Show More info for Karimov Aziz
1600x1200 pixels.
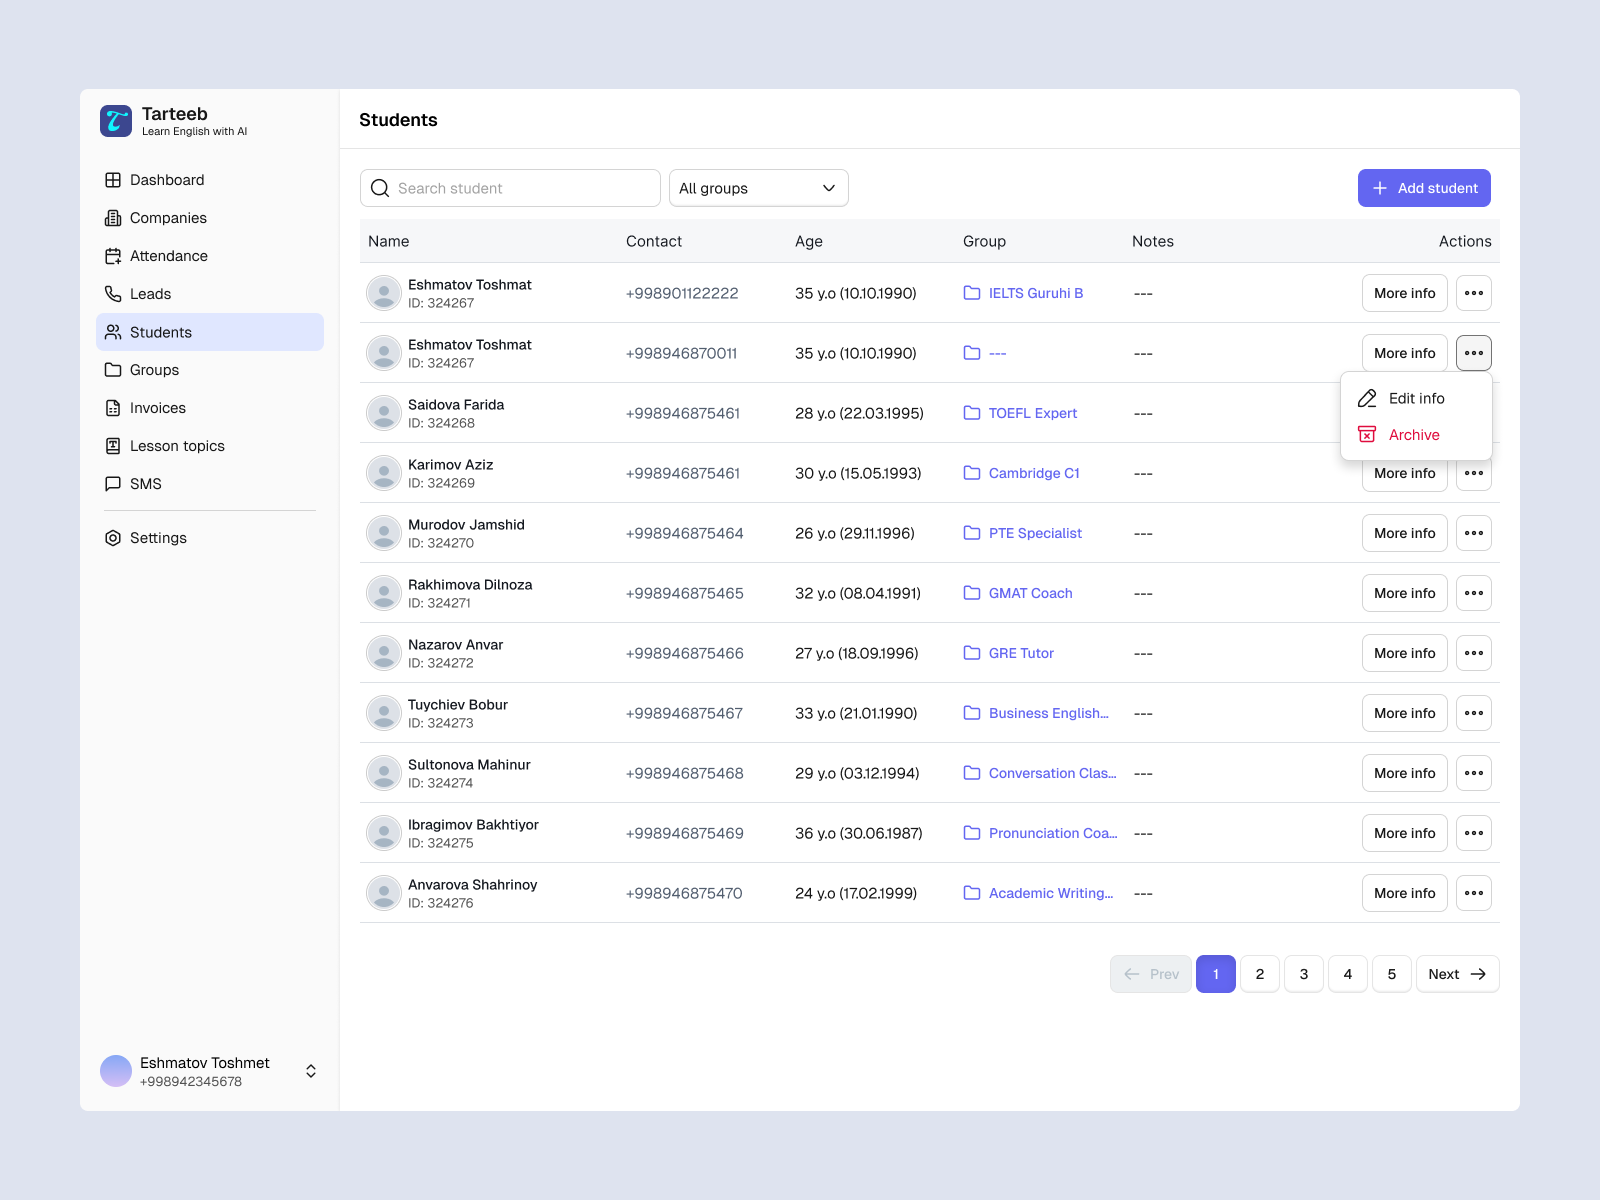click(1404, 473)
